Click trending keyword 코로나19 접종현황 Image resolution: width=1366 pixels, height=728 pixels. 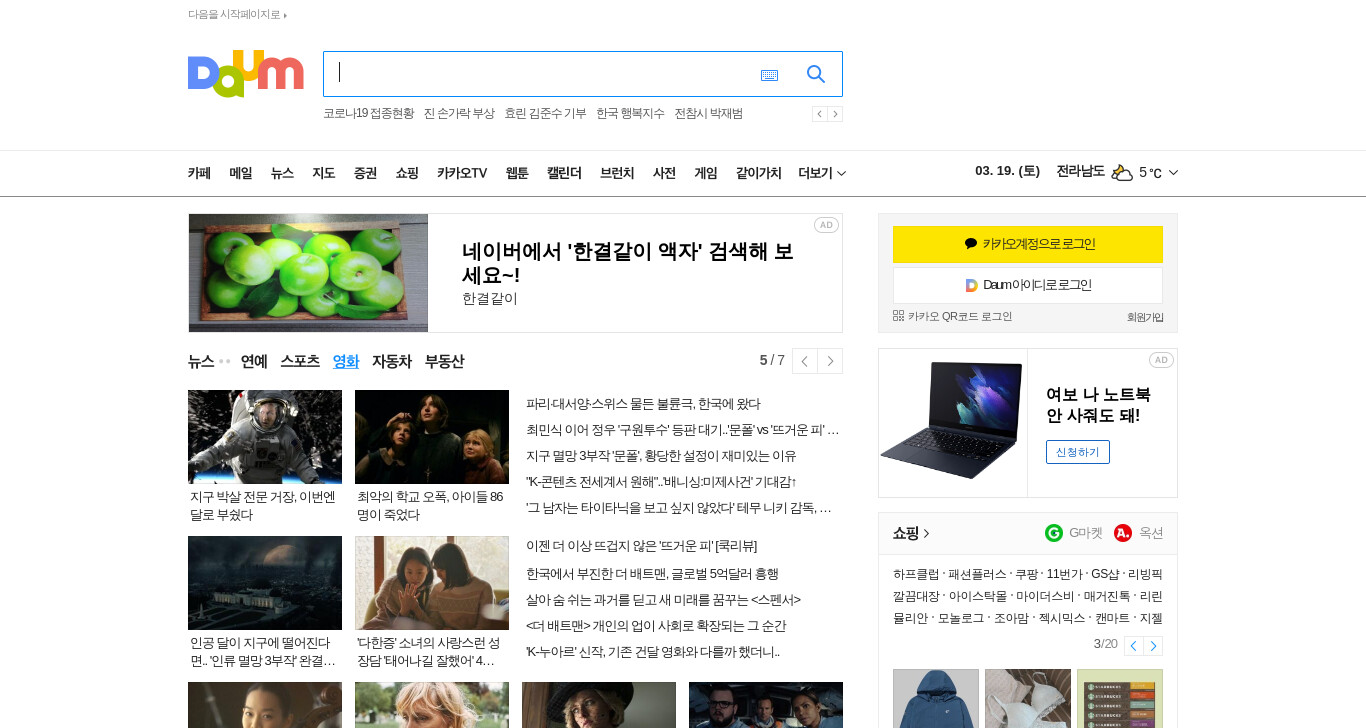pos(368,114)
